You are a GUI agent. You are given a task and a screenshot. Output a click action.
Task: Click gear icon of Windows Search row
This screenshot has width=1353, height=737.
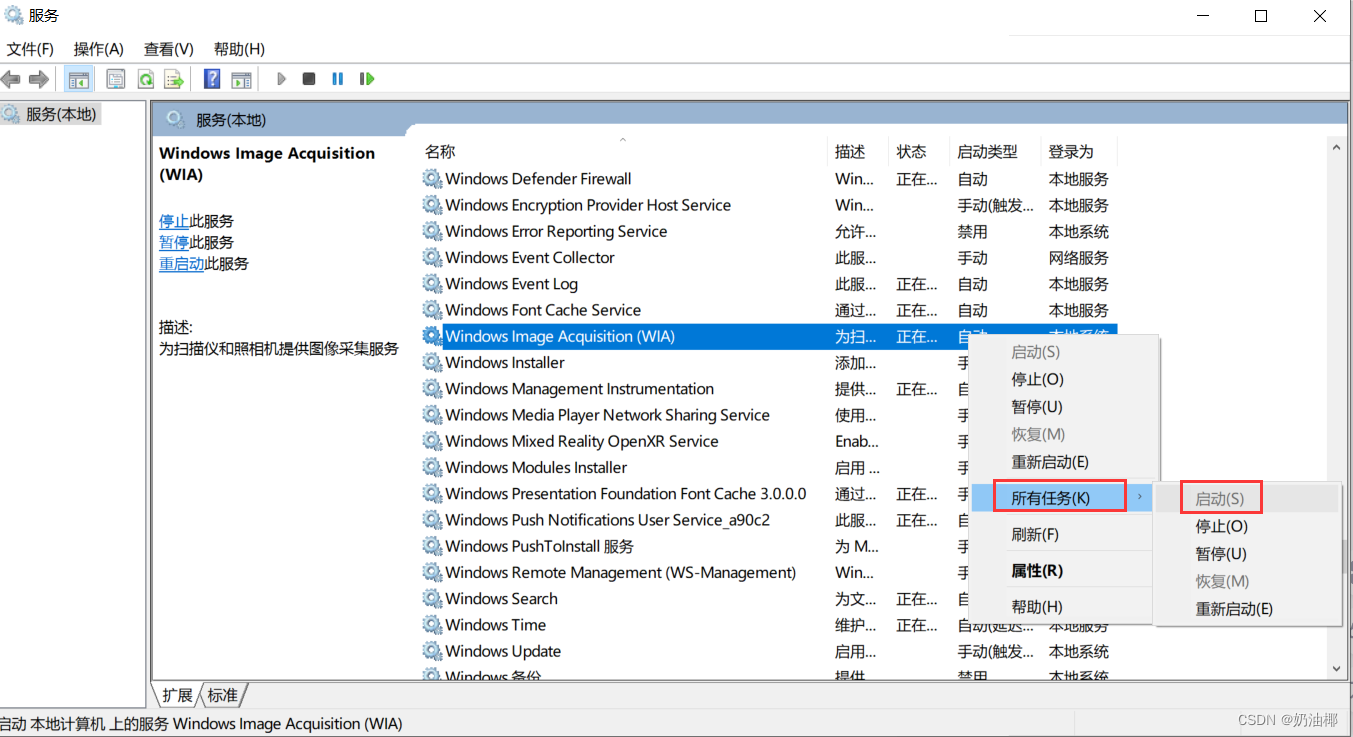pyautogui.click(x=432, y=599)
